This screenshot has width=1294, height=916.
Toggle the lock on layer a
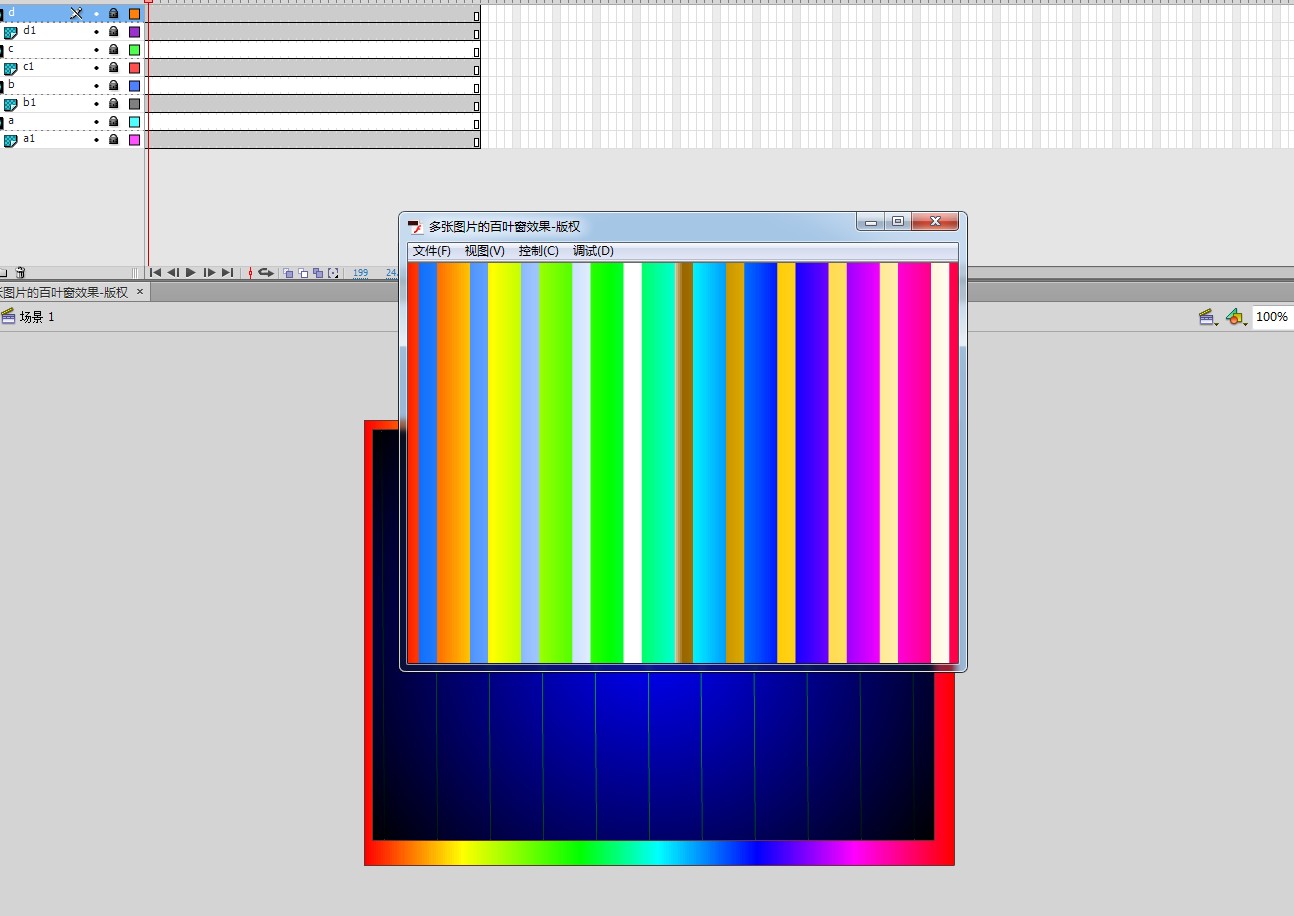tap(113, 122)
